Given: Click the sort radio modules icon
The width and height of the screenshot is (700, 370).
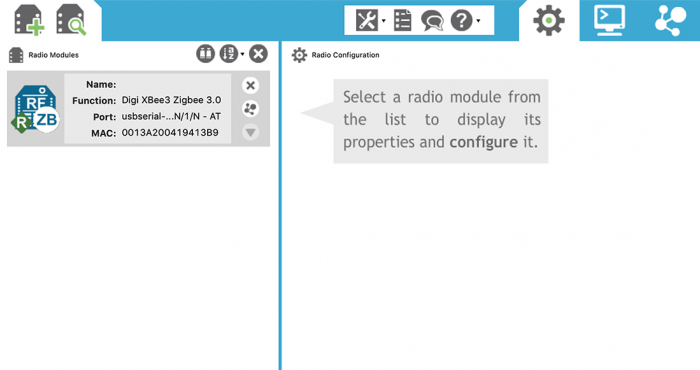Looking at the screenshot, I should coord(229,54).
